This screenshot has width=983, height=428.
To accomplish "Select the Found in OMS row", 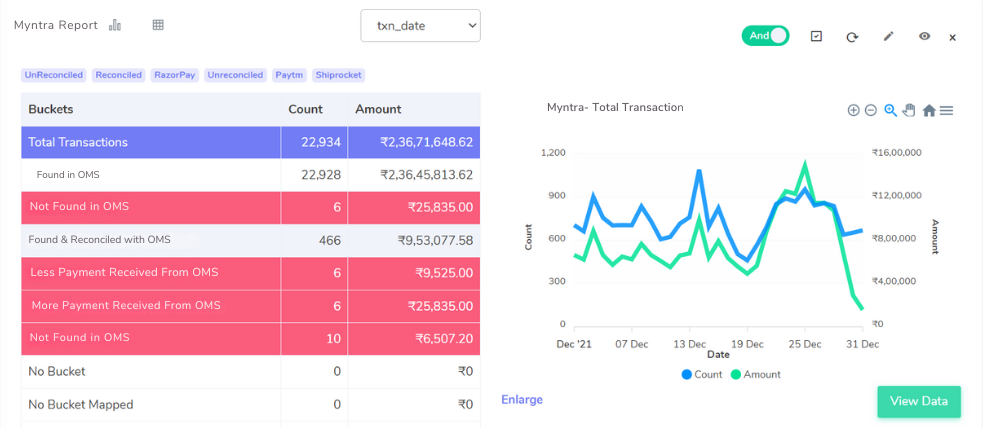I will point(251,175).
